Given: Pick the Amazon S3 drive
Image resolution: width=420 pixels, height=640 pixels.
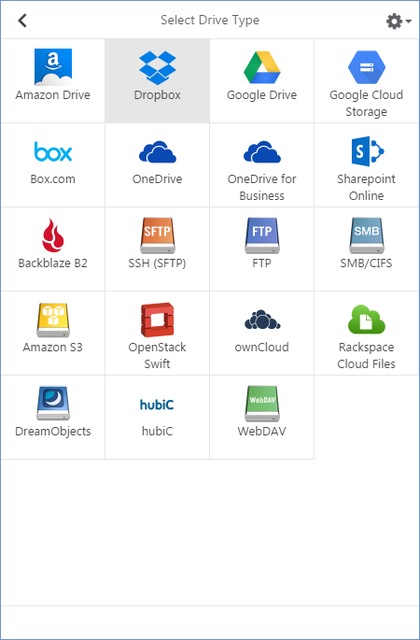Looking at the screenshot, I should pyautogui.click(x=53, y=333).
